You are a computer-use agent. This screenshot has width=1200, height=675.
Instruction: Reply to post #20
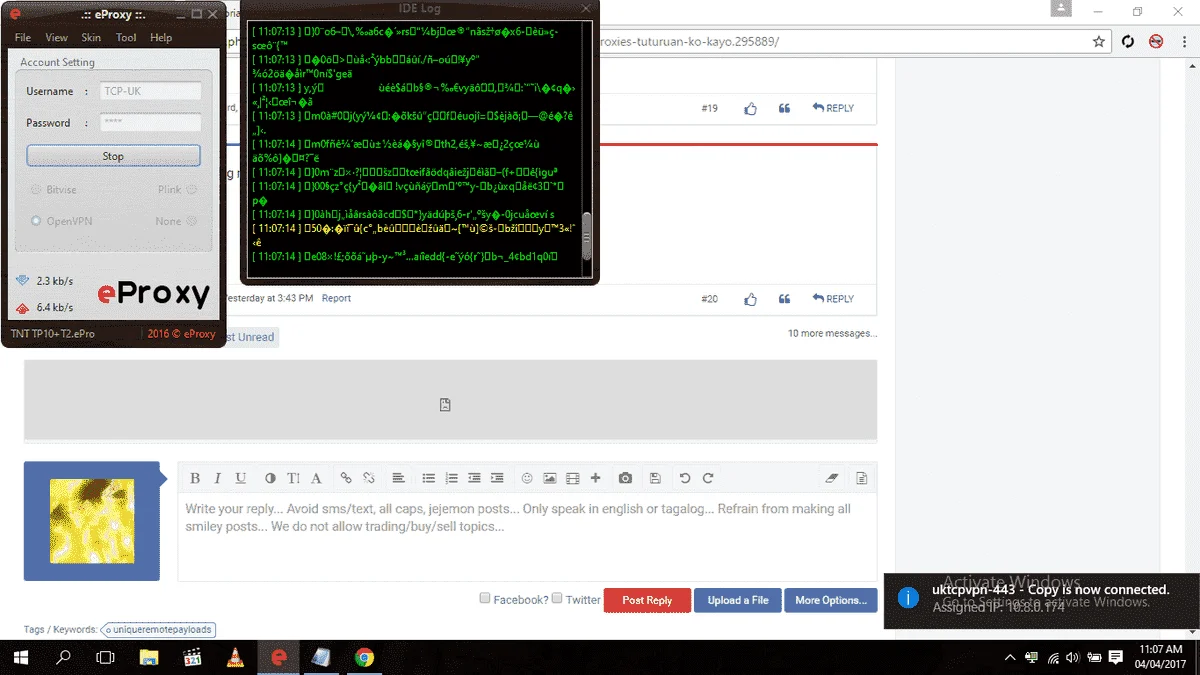[x=833, y=299]
